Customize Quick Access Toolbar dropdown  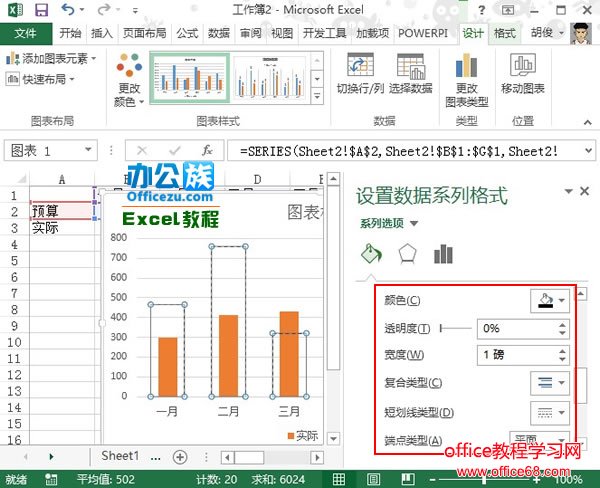135,10
